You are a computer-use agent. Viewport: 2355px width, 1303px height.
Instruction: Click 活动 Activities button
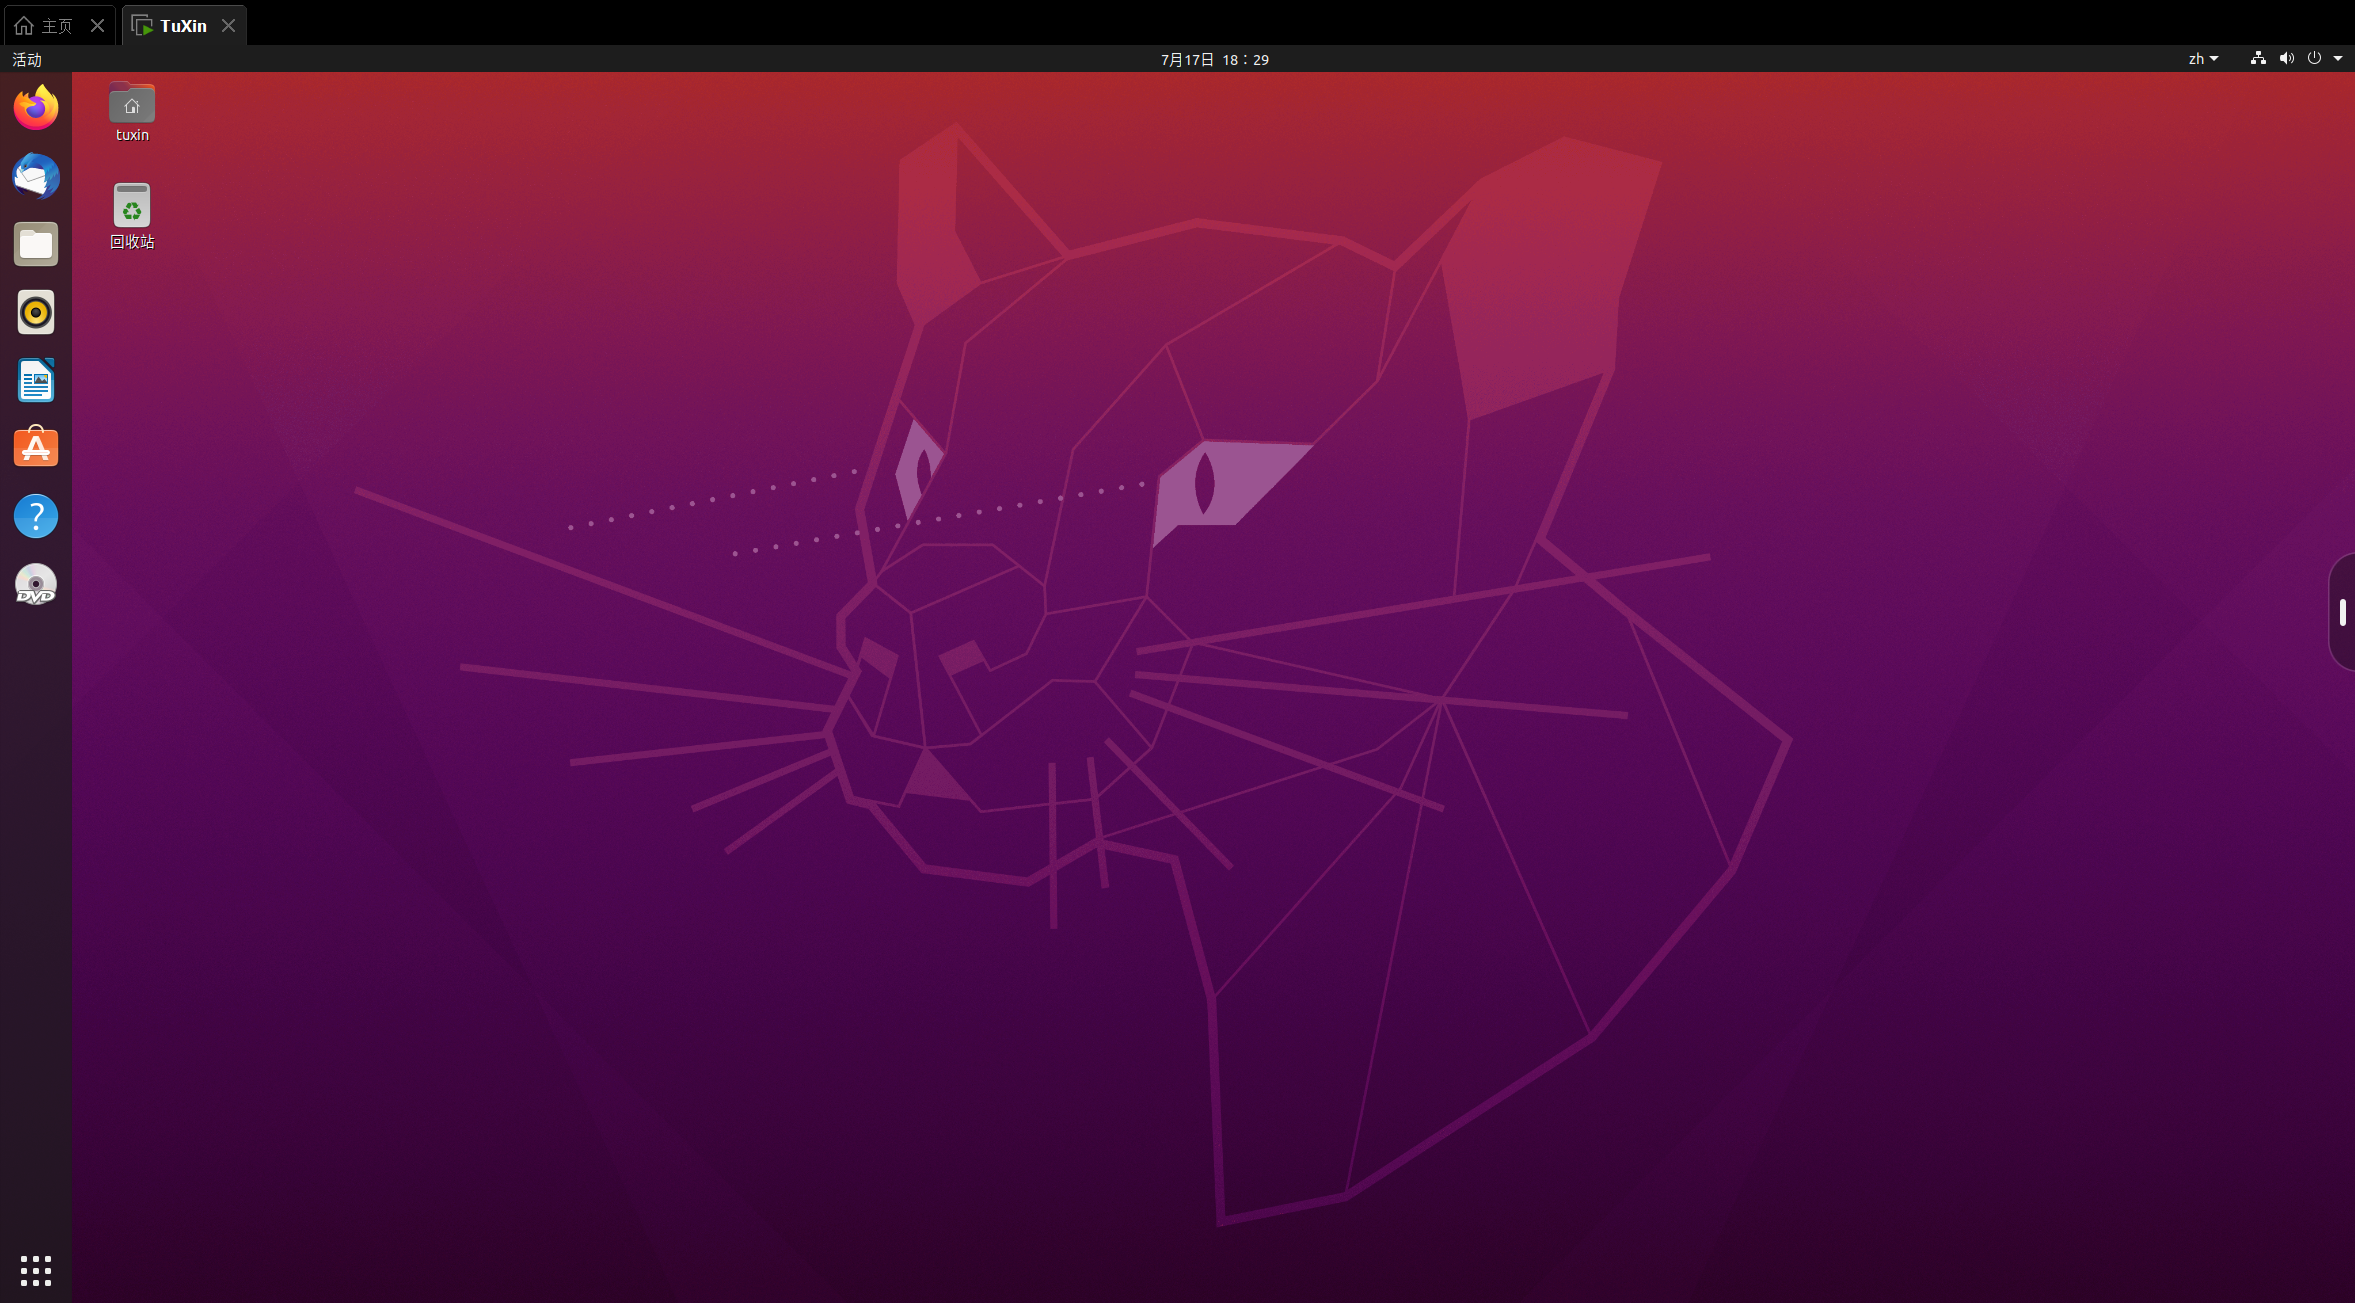tap(27, 60)
